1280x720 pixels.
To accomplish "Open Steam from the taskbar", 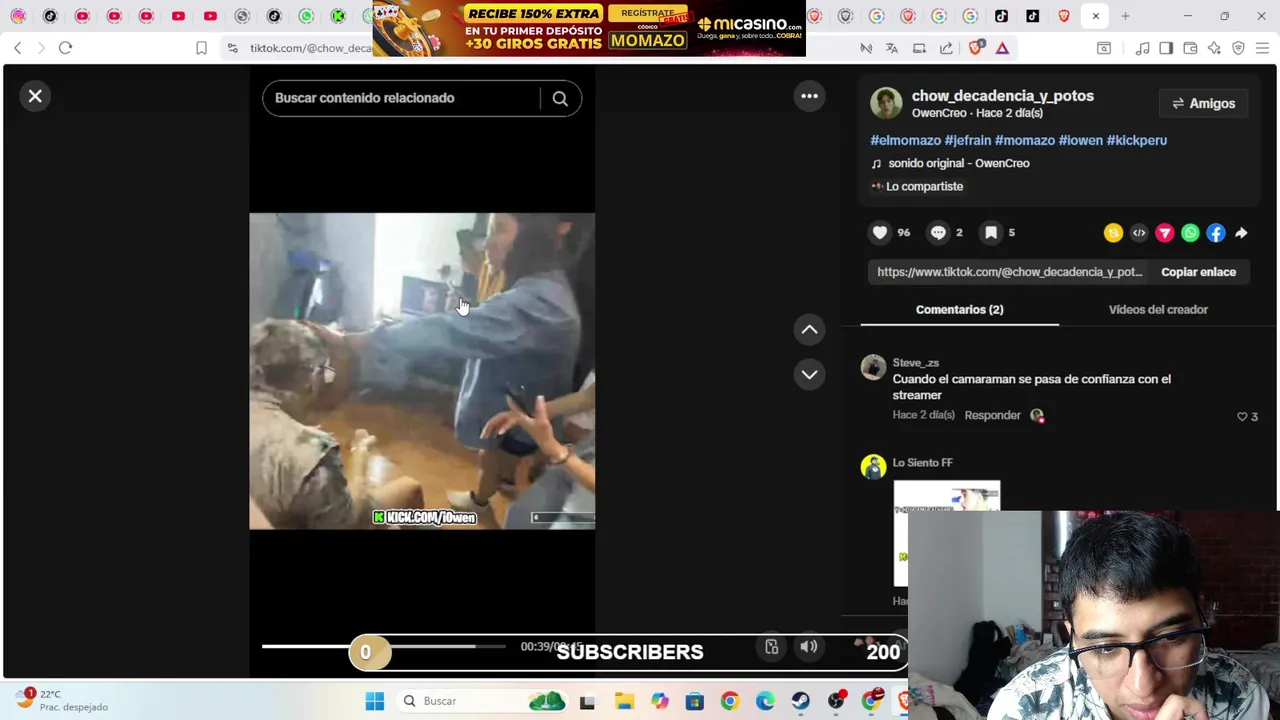I will (x=800, y=701).
